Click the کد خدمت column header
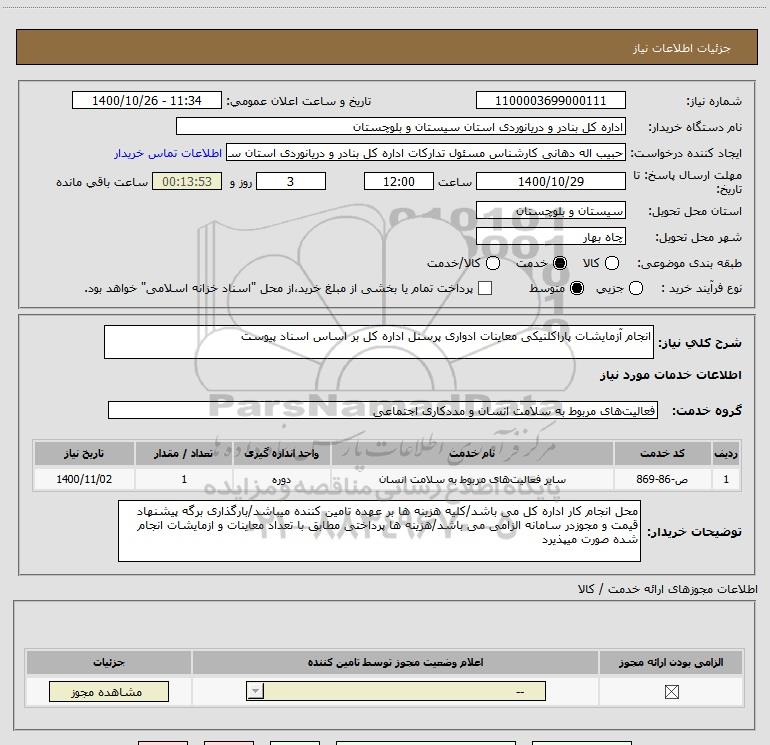Image resolution: width=770 pixels, height=745 pixels. (662, 453)
